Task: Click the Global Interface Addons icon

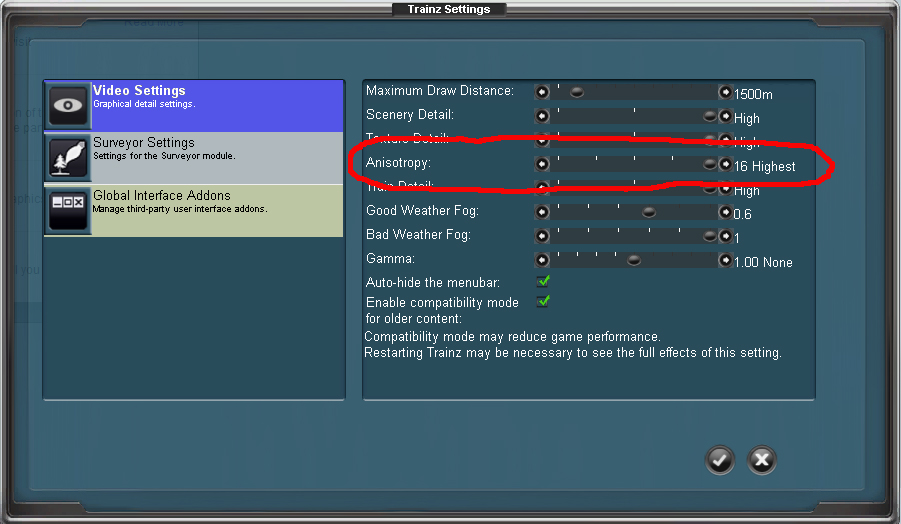Action: (68, 211)
